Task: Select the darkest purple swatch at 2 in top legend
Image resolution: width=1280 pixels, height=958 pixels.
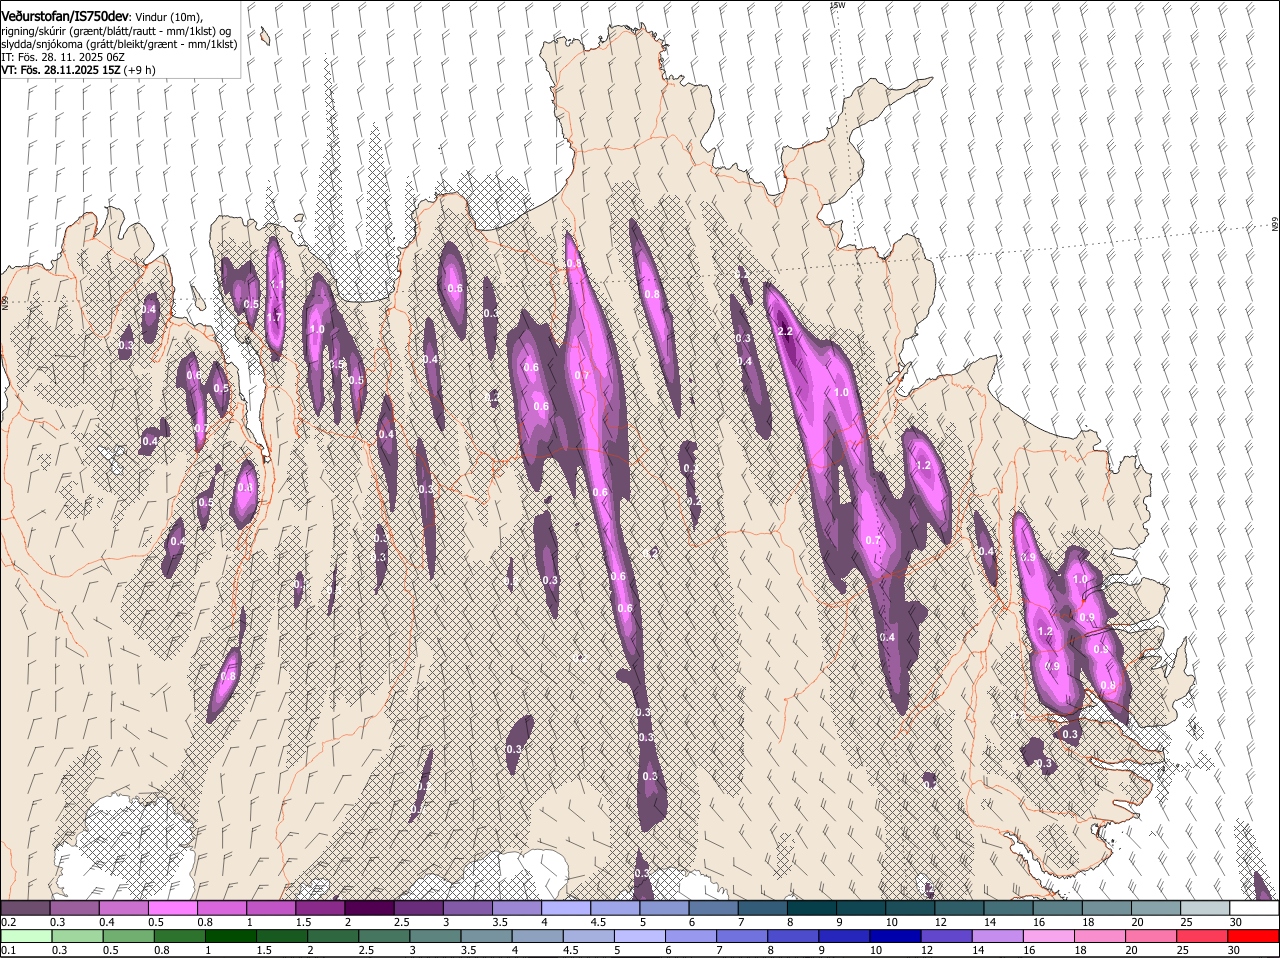Action: (369, 908)
